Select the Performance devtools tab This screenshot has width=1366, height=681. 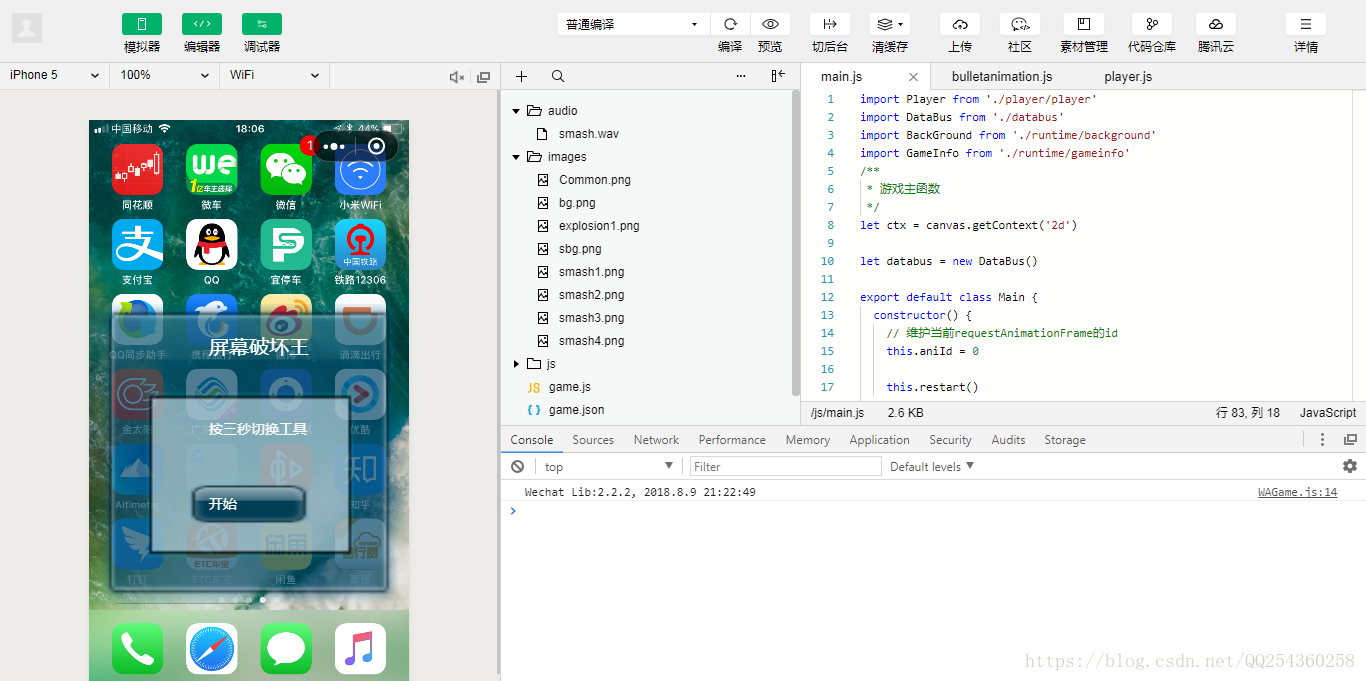point(732,440)
